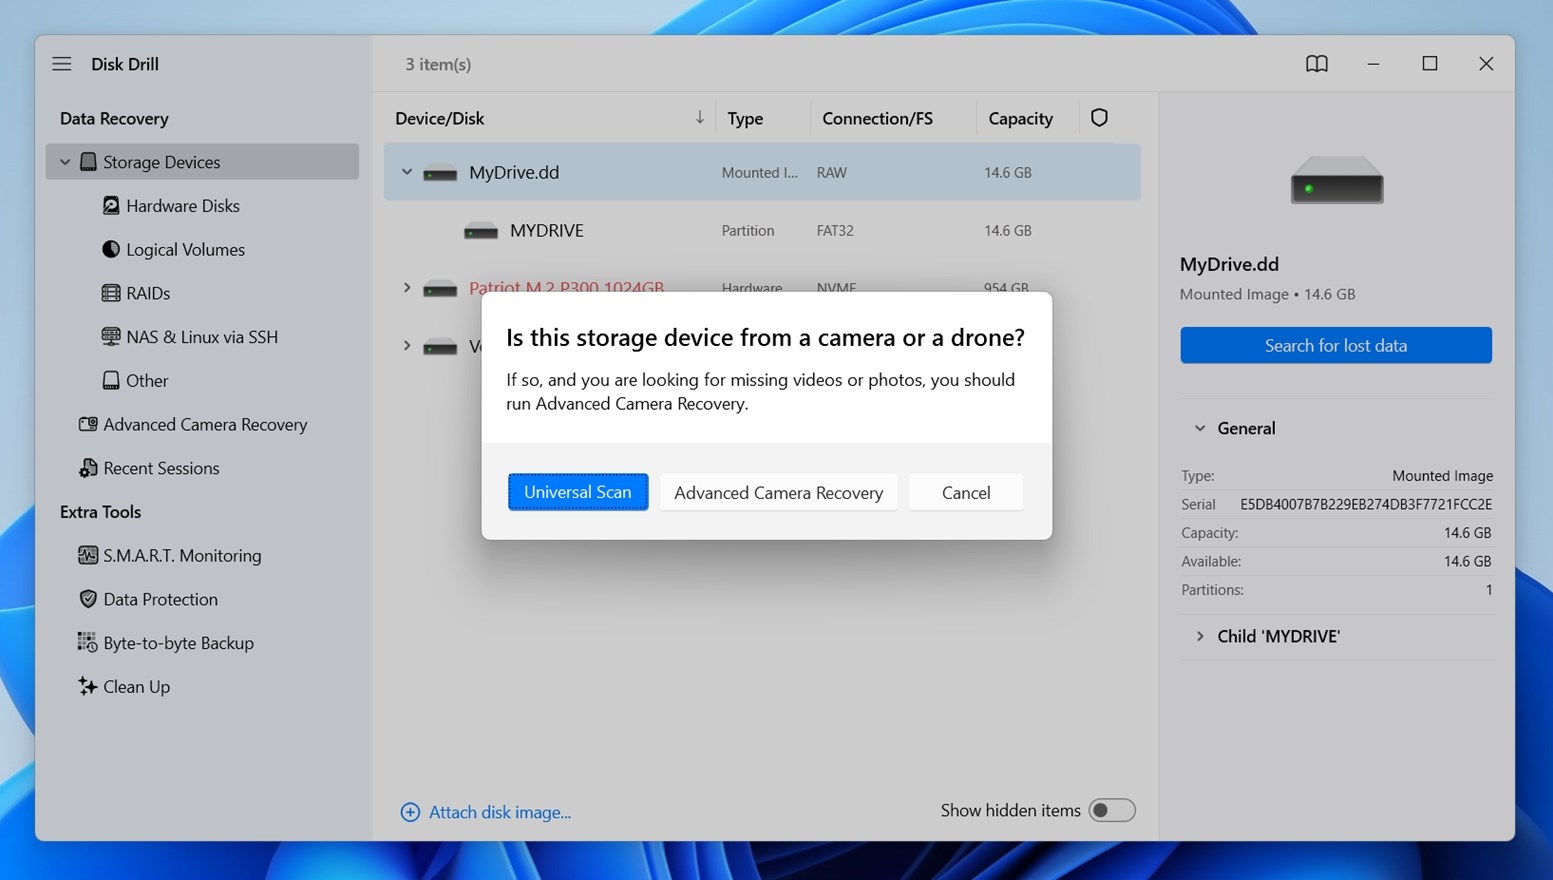Screen dimensions: 1553x880
Task: Open Byte-to-byte Backup tool
Action: pos(178,643)
